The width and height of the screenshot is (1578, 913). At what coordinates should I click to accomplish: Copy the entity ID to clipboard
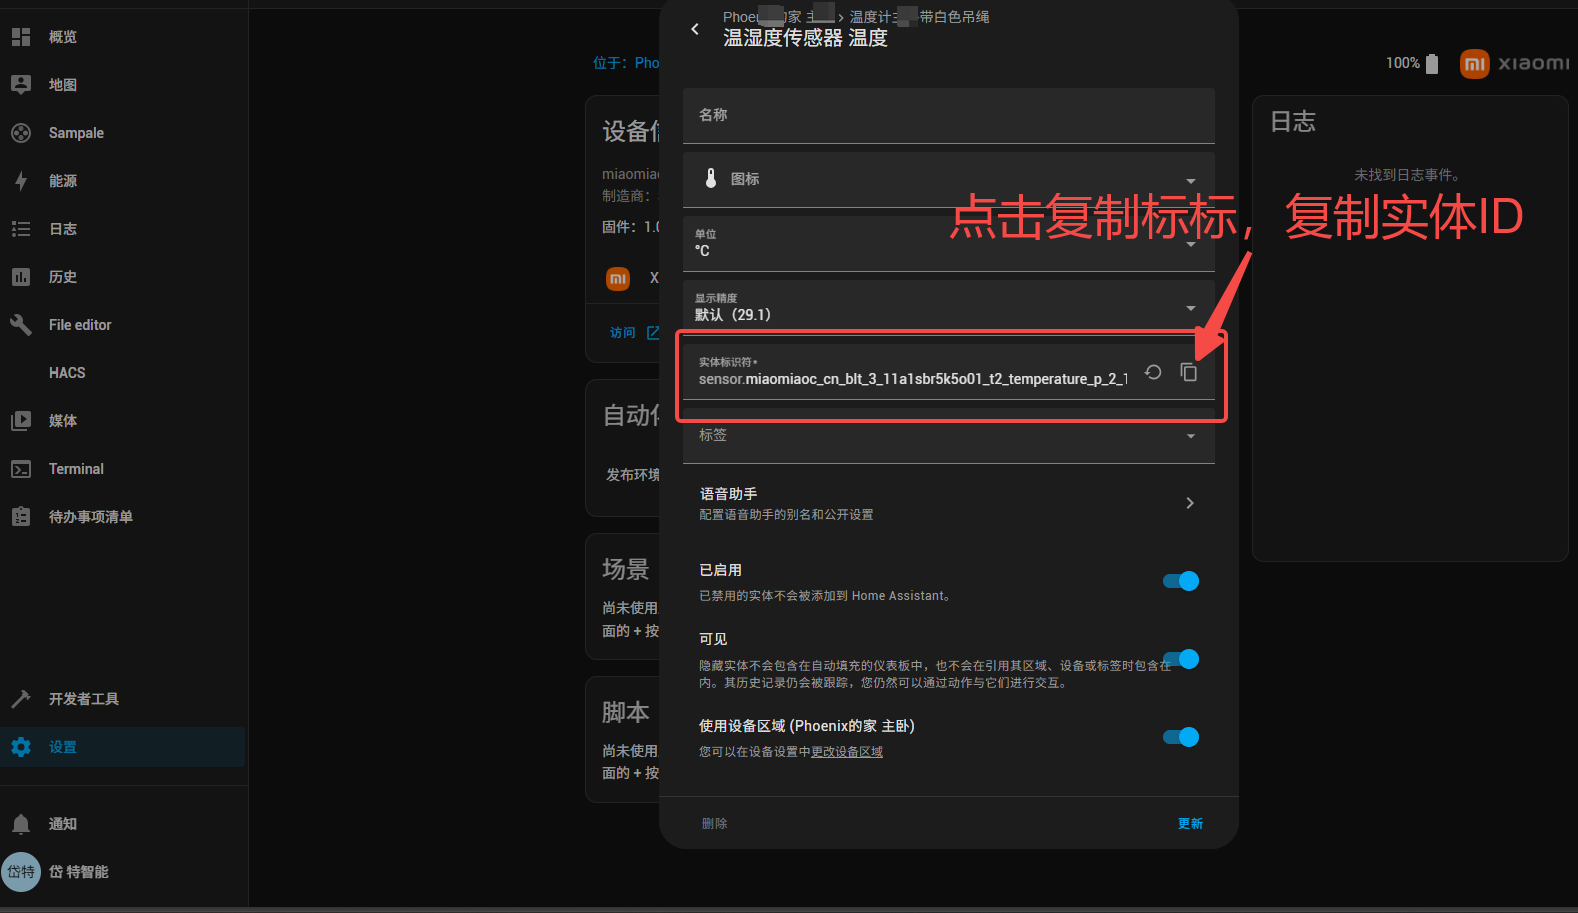click(x=1188, y=372)
